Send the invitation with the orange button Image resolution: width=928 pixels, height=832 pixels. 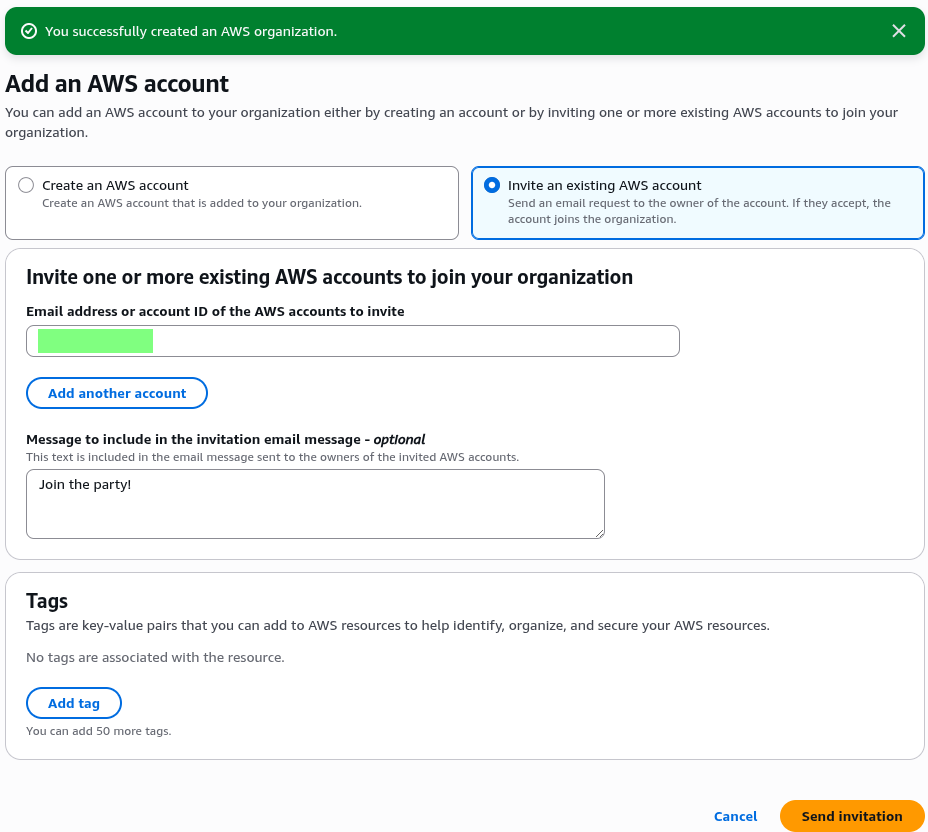(x=852, y=816)
